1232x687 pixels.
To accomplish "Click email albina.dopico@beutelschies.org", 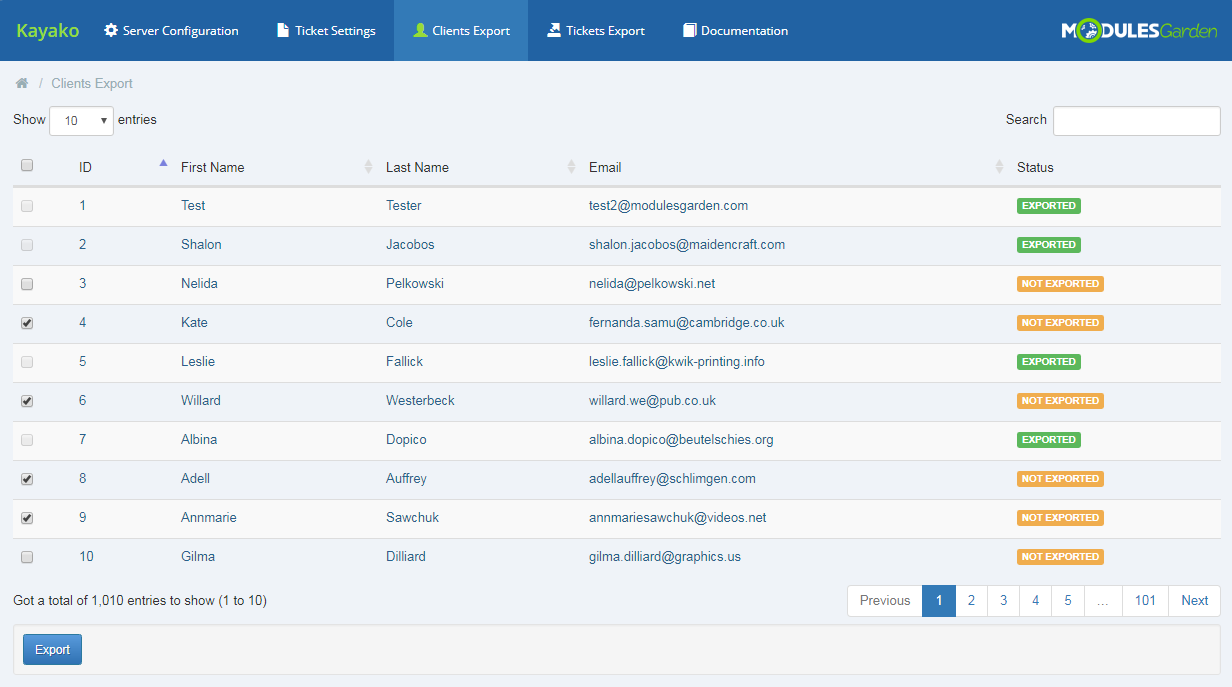I will 681,440.
